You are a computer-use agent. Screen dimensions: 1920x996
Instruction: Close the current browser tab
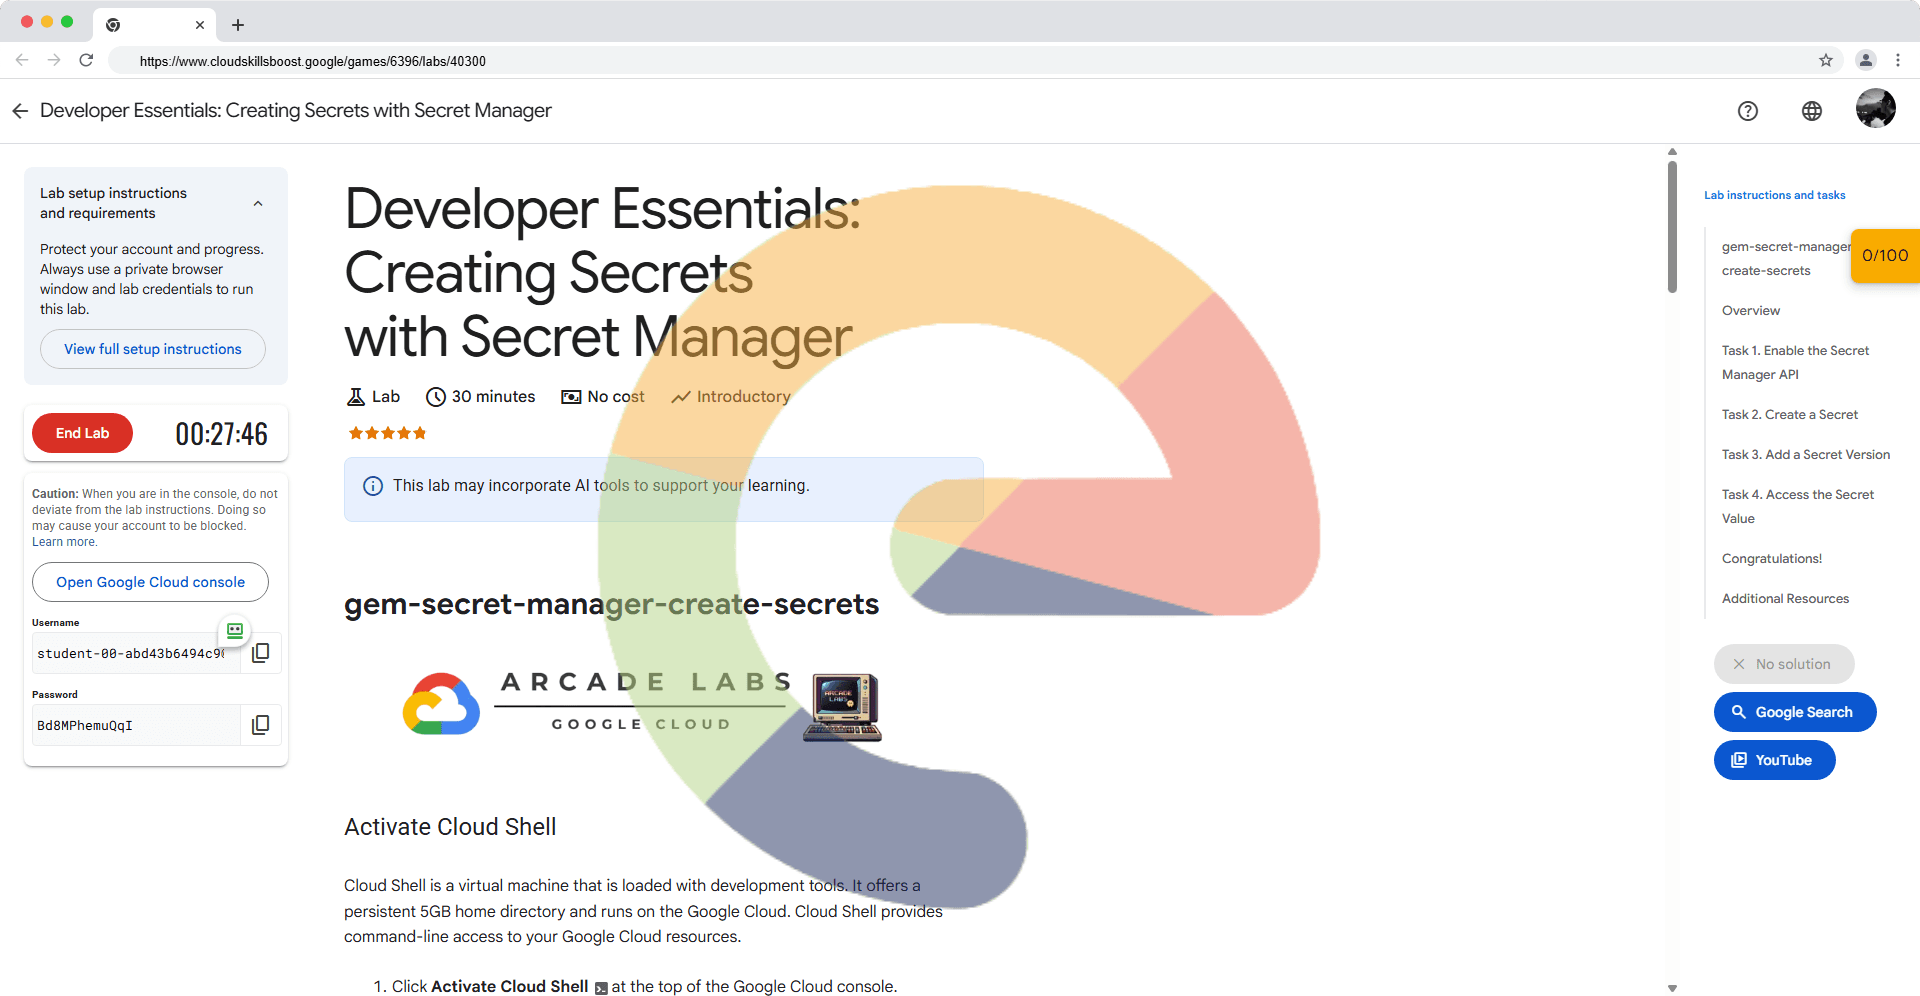200,25
